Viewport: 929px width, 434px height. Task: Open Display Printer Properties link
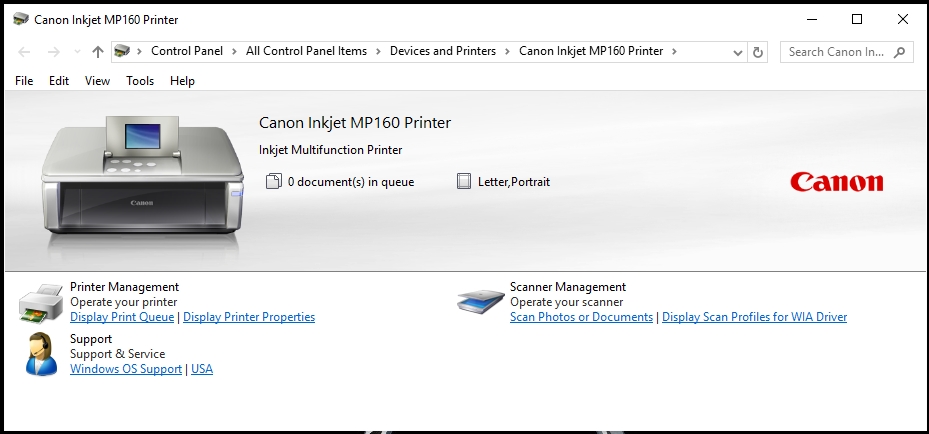249,317
